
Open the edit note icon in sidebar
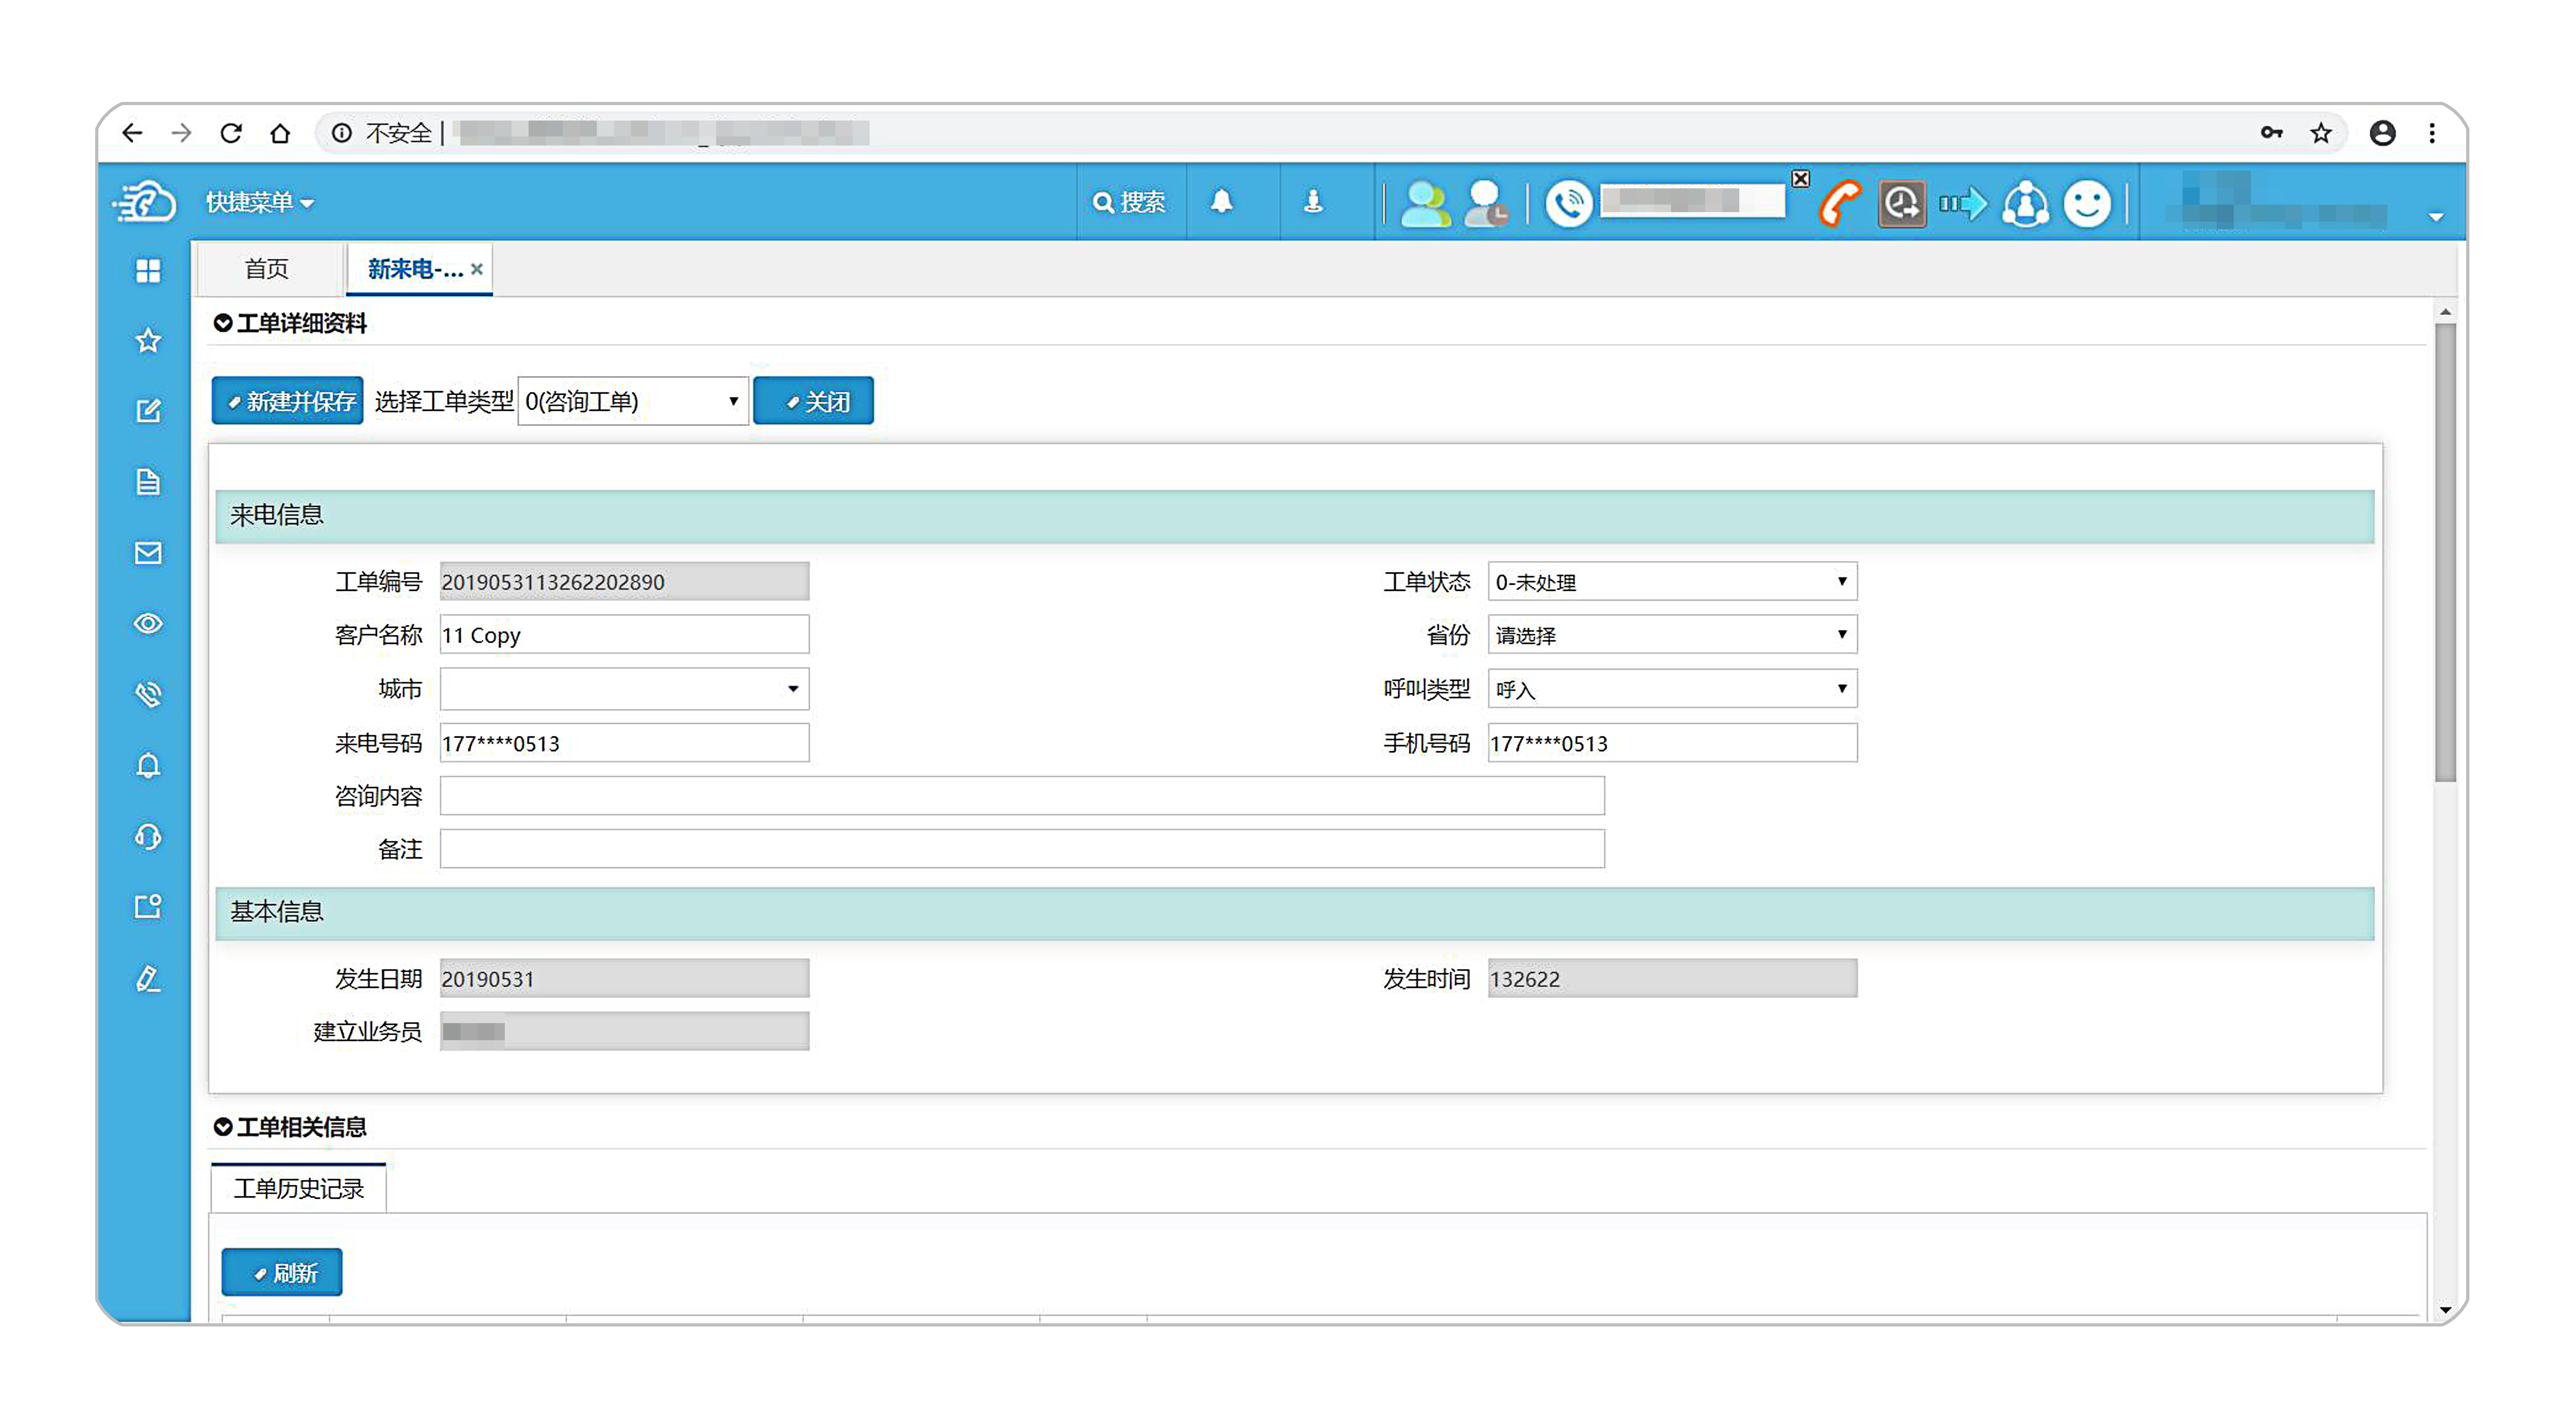click(148, 411)
